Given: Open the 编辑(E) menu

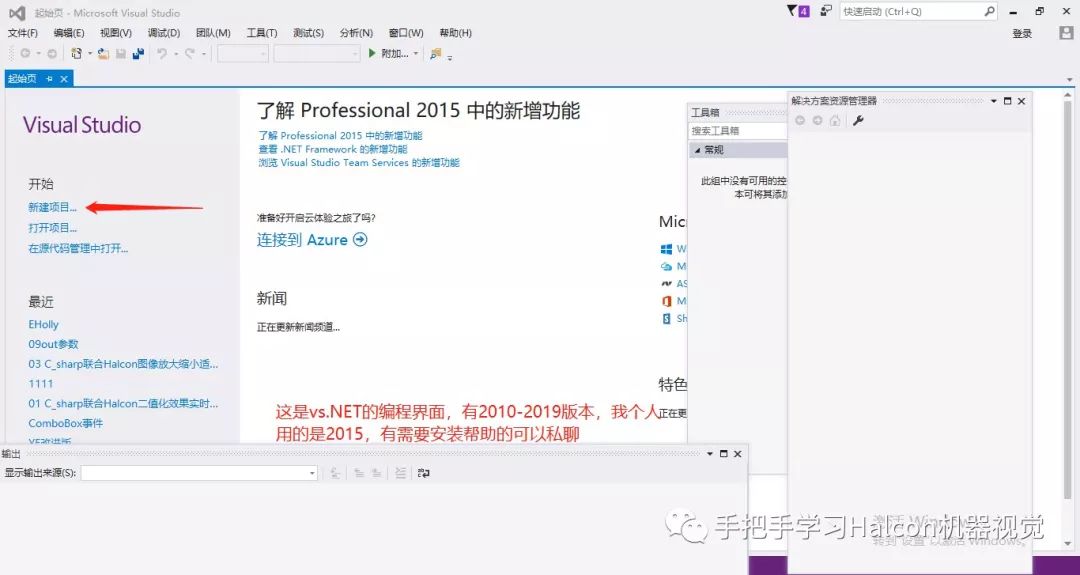Looking at the screenshot, I should tap(69, 32).
